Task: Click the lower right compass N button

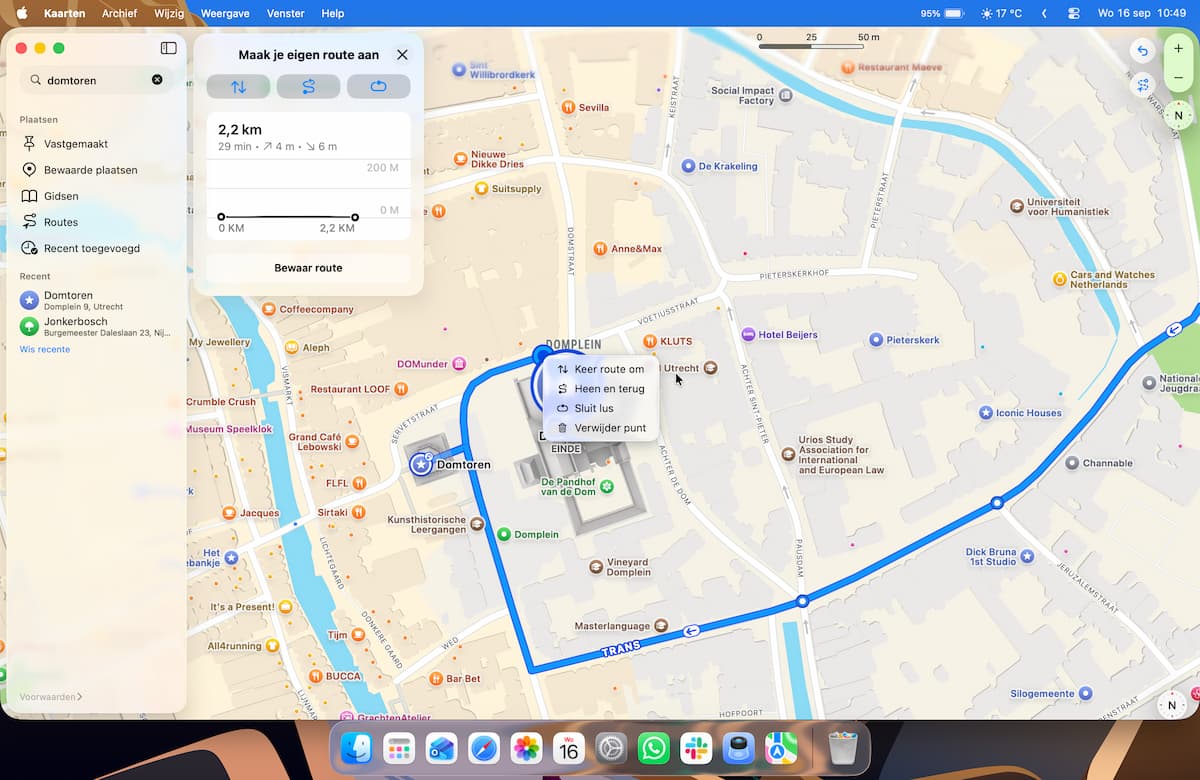Action: click(1172, 705)
